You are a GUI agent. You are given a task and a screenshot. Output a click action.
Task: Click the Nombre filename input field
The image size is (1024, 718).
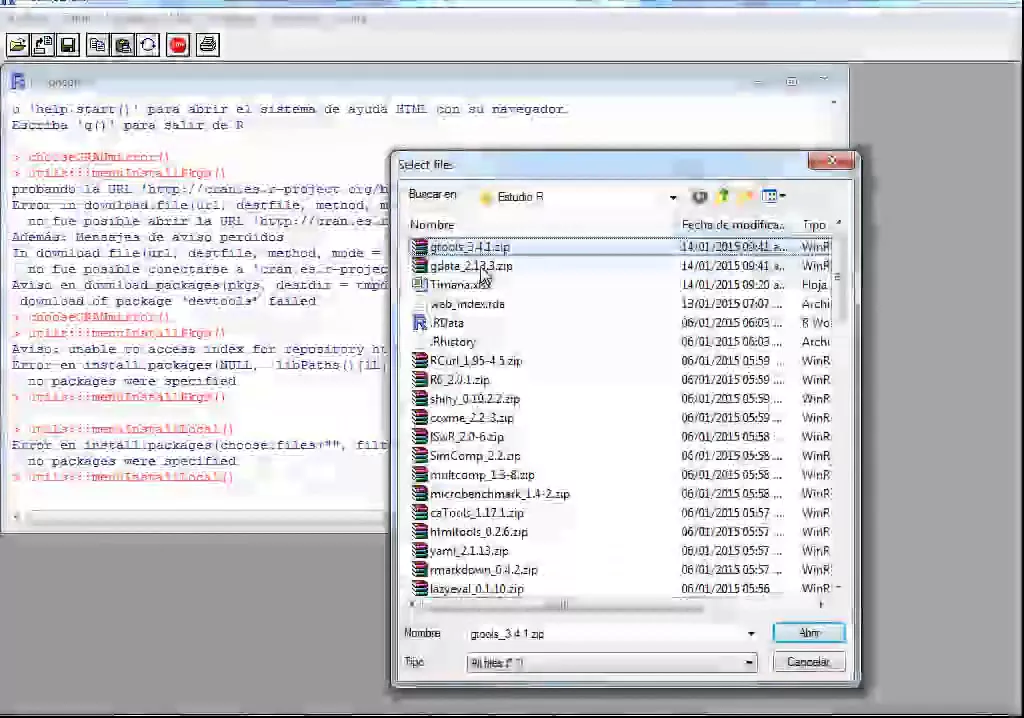click(605, 634)
